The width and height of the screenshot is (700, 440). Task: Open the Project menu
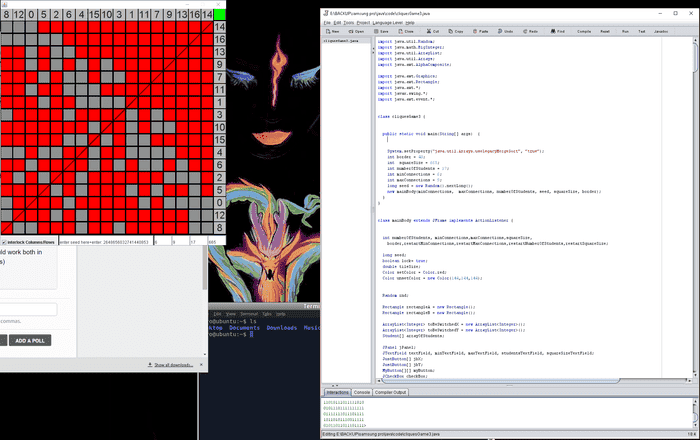363,21
